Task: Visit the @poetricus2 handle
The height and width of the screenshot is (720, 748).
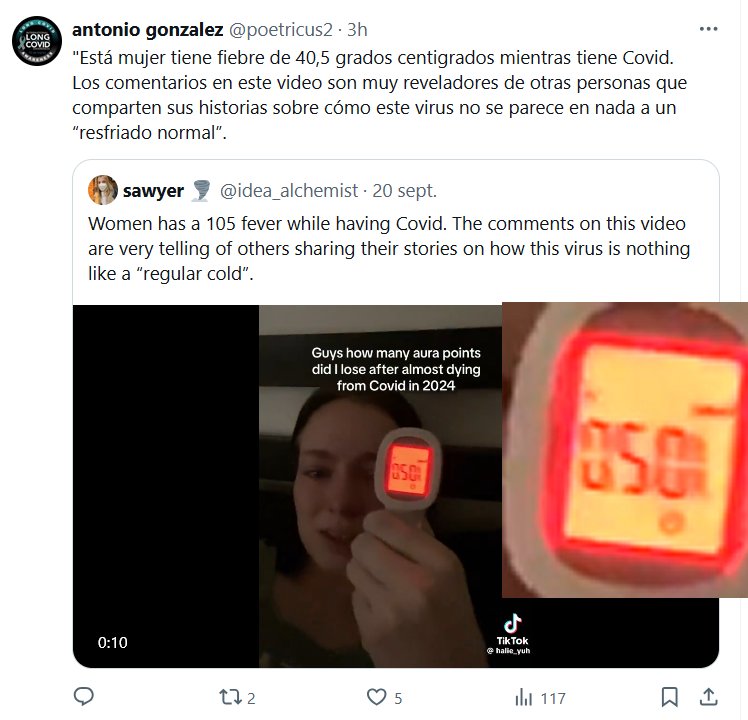Action: click(x=280, y=30)
